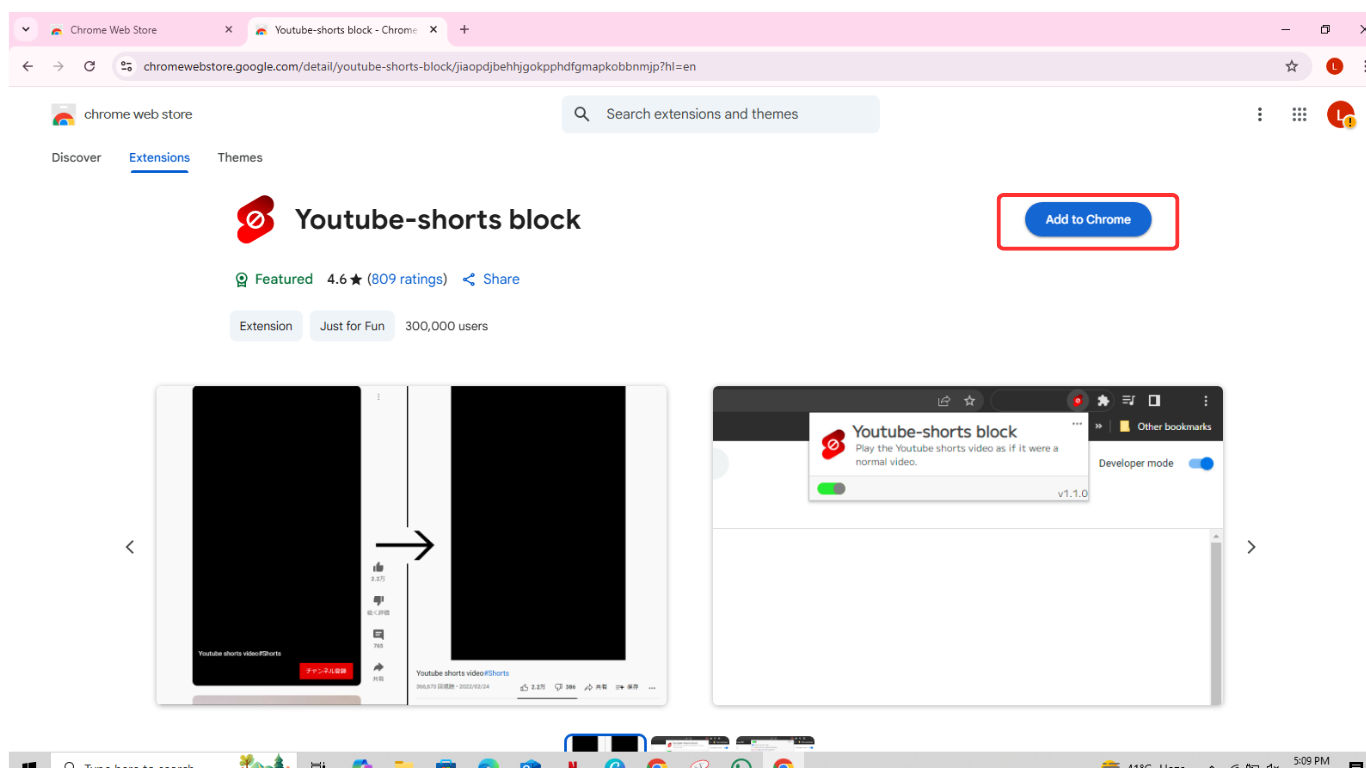Viewport: 1366px width, 768px height.
Task: Select the Extensions tab
Action: tap(159, 158)
